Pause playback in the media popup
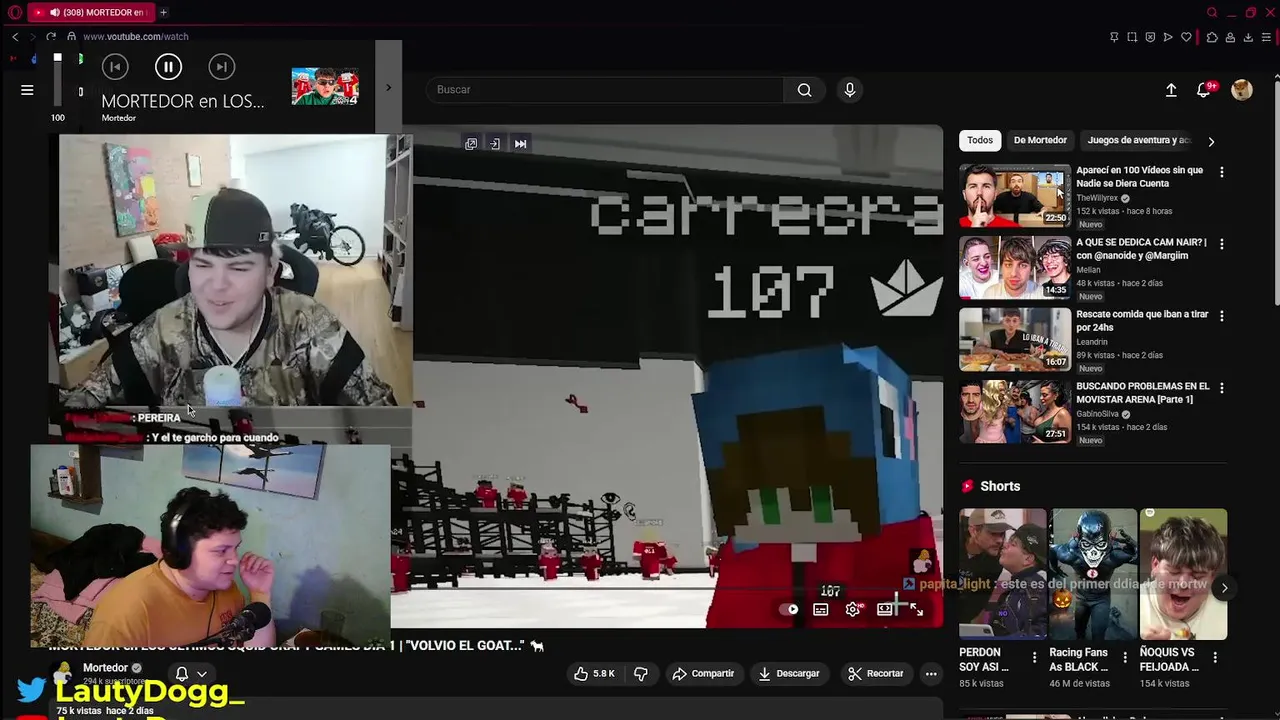 168,67
